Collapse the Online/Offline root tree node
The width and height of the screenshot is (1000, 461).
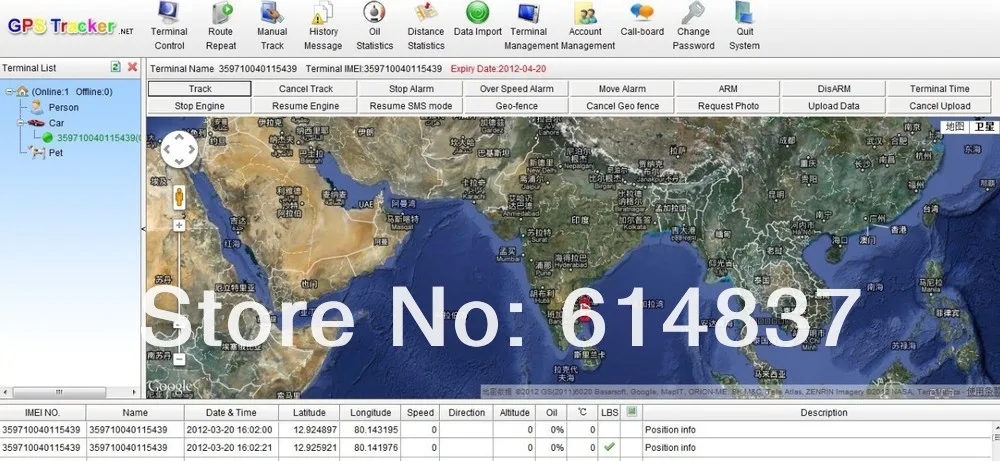(x=9, y=92)
